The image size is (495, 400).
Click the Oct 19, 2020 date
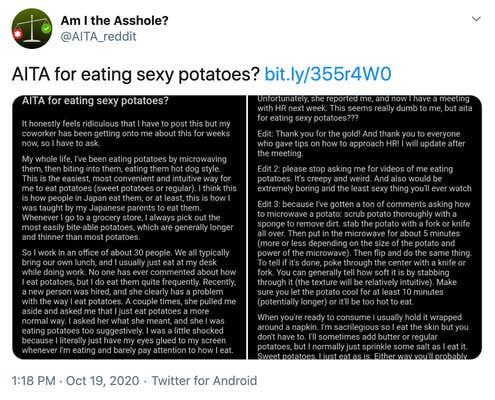click(x=102, y=381)
